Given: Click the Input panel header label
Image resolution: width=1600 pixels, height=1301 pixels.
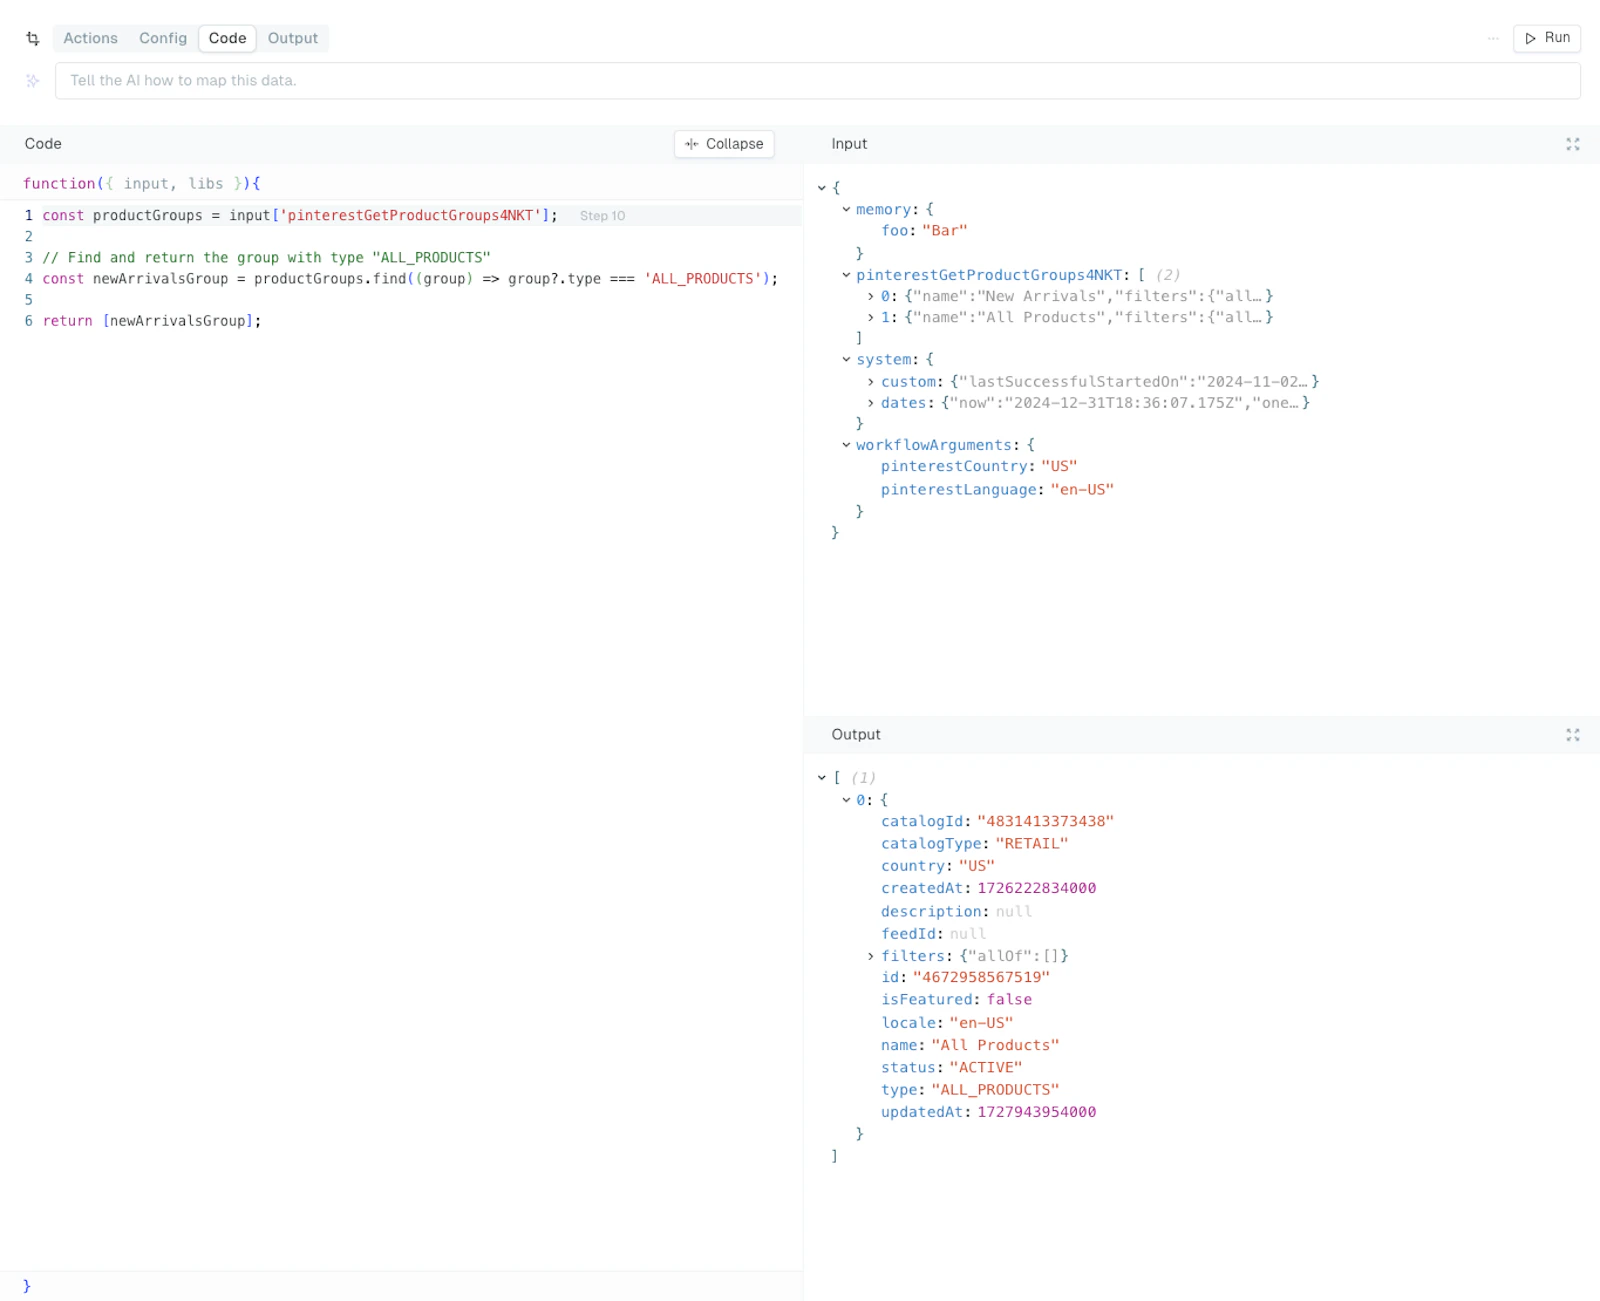Looking at the screenshot, I should click(849, 144).
